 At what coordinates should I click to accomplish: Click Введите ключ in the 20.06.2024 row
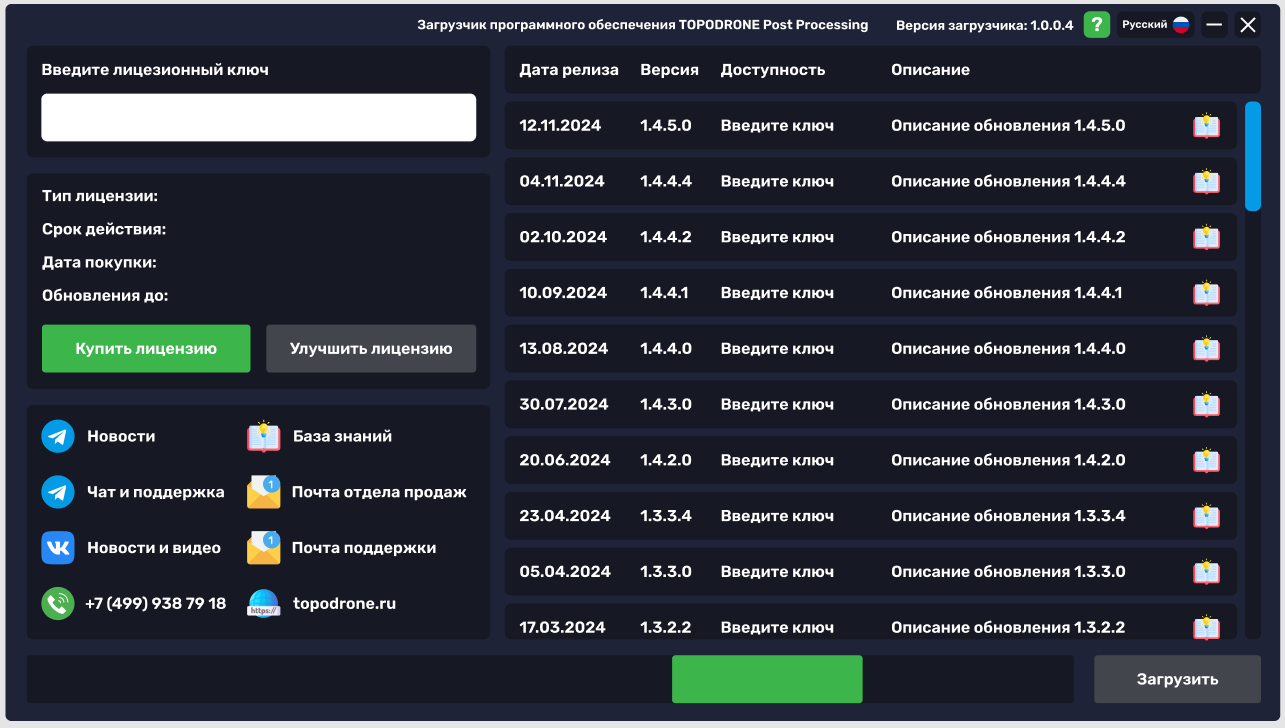tap(777, 461)
